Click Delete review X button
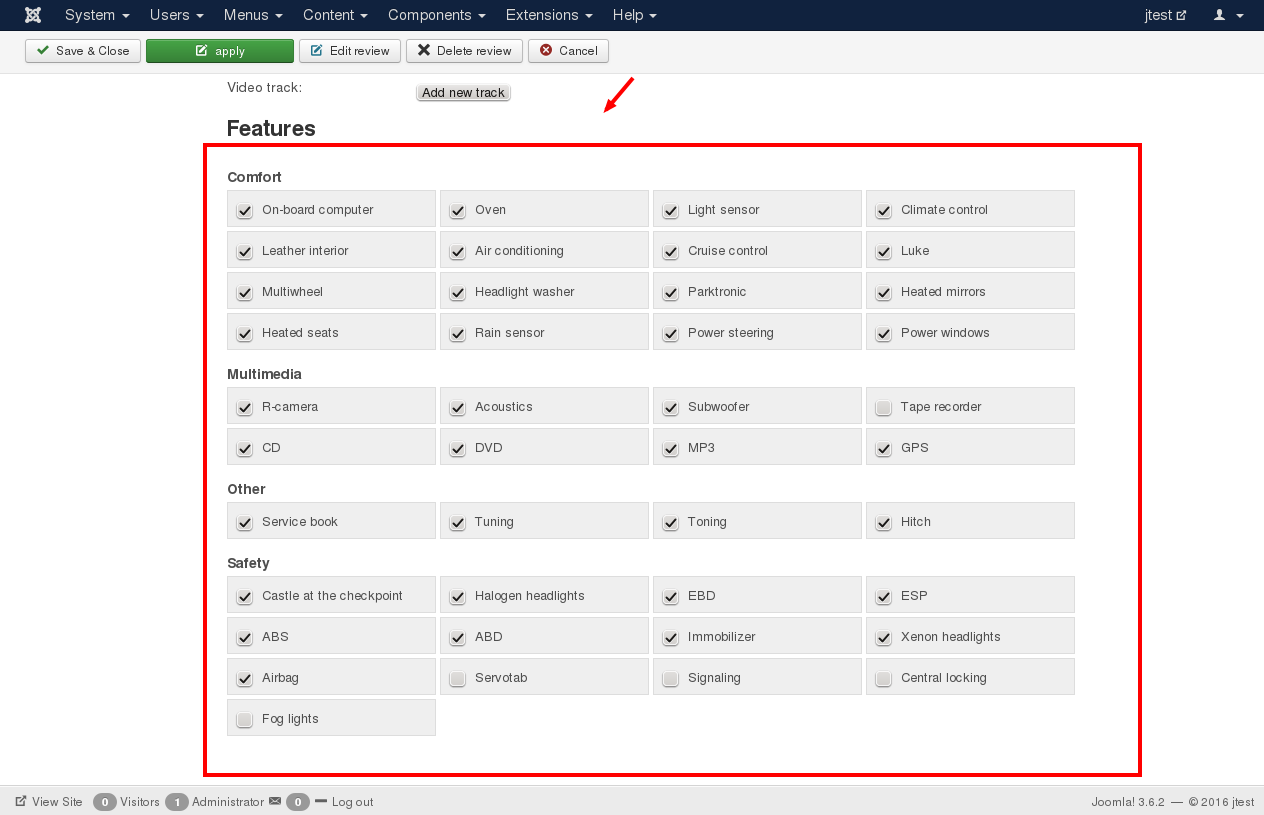This screenshot has height=815, width=1264. (464, 51)
